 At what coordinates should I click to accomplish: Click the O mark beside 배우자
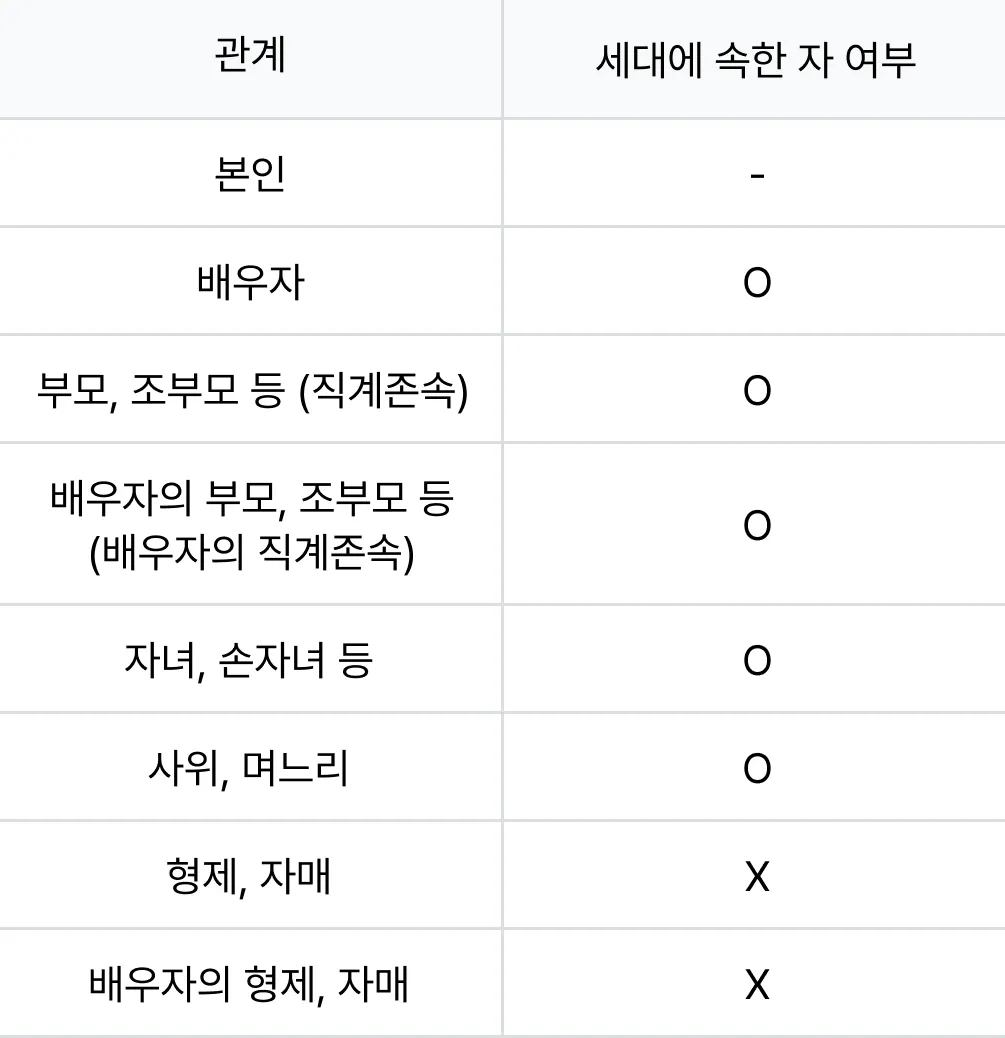click(x=757, y=283)
